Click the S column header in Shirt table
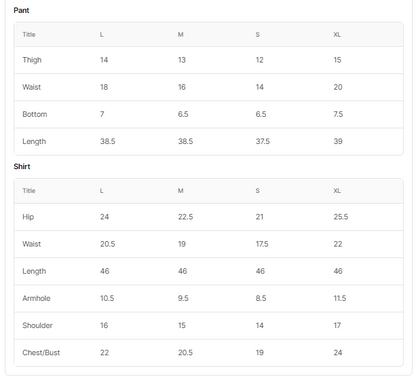Screen dimensions: 416x379 pos(257,191)
